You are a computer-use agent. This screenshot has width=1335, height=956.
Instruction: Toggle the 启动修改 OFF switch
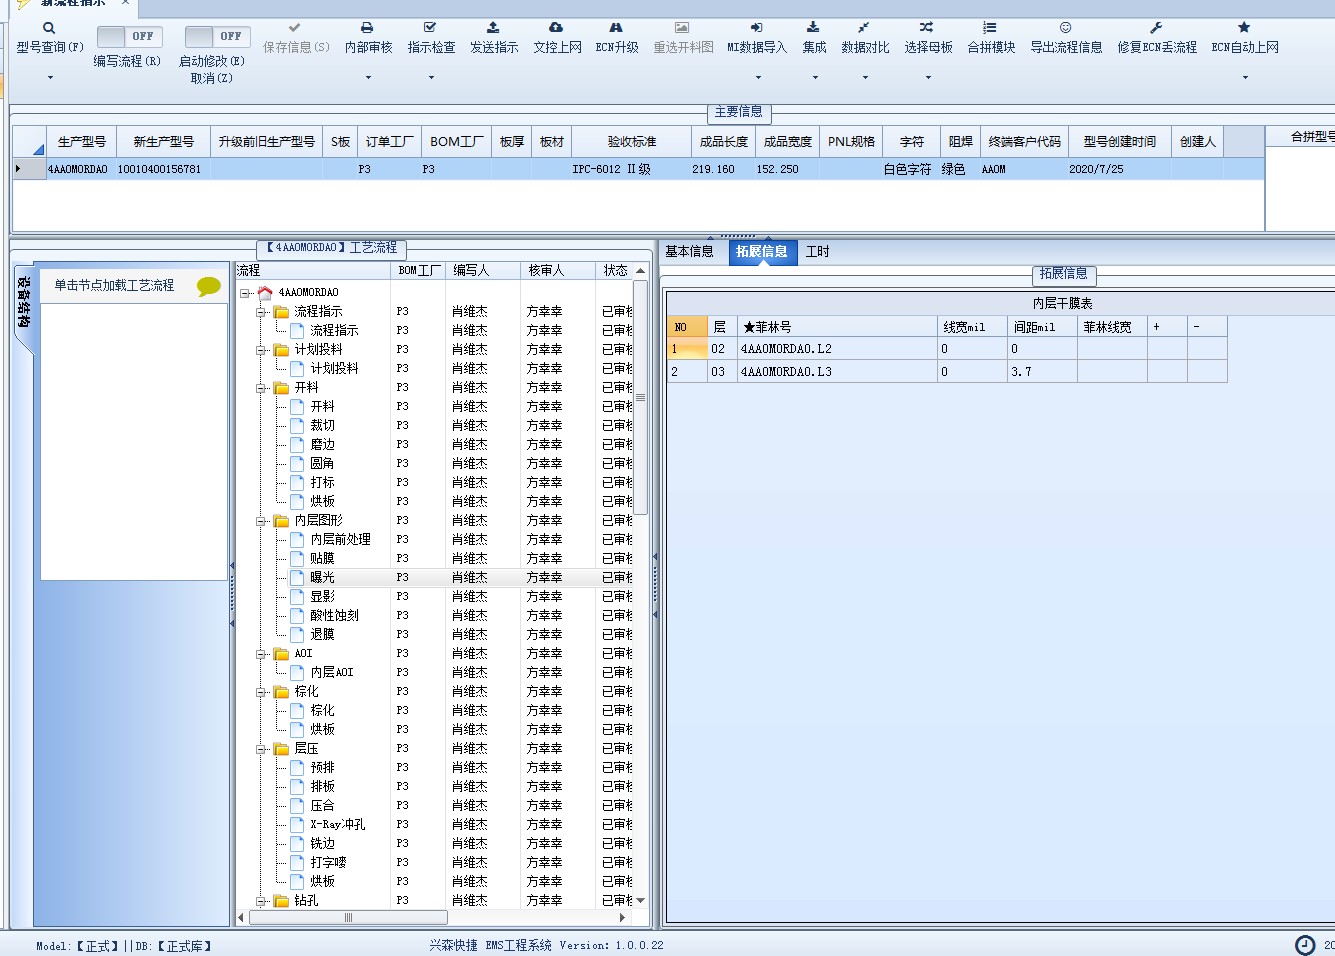pos(218,36)
